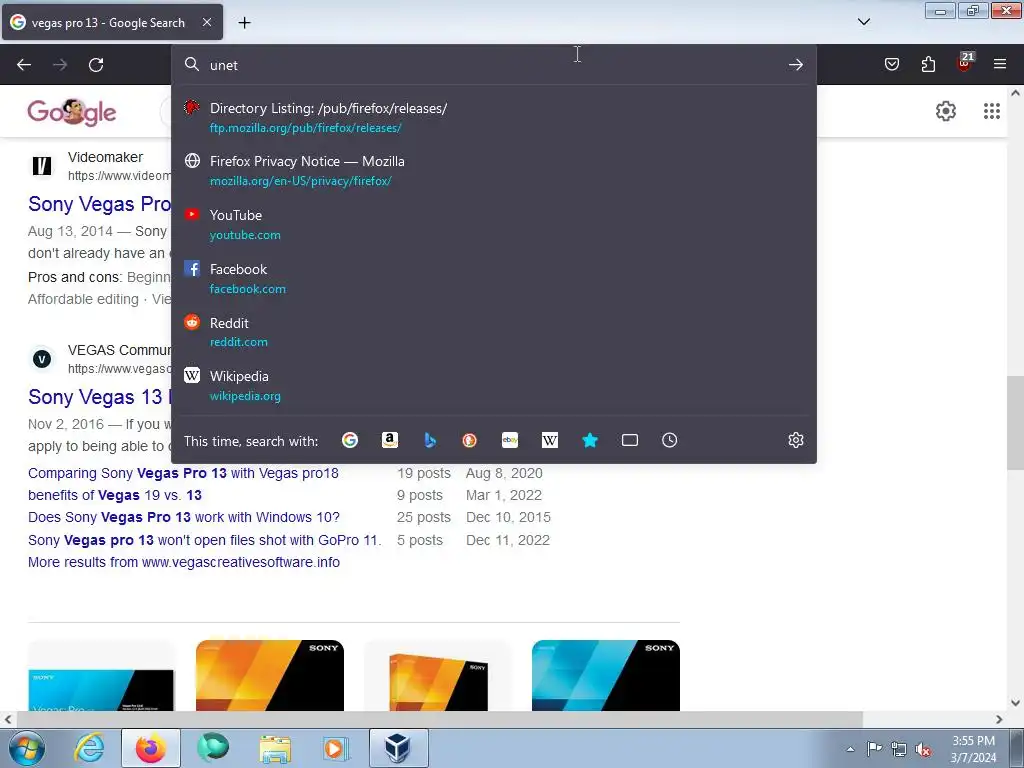The image size is (1024, 768).
Task: Click the muted volume tray icon
Action: click(x=923, y=749)
